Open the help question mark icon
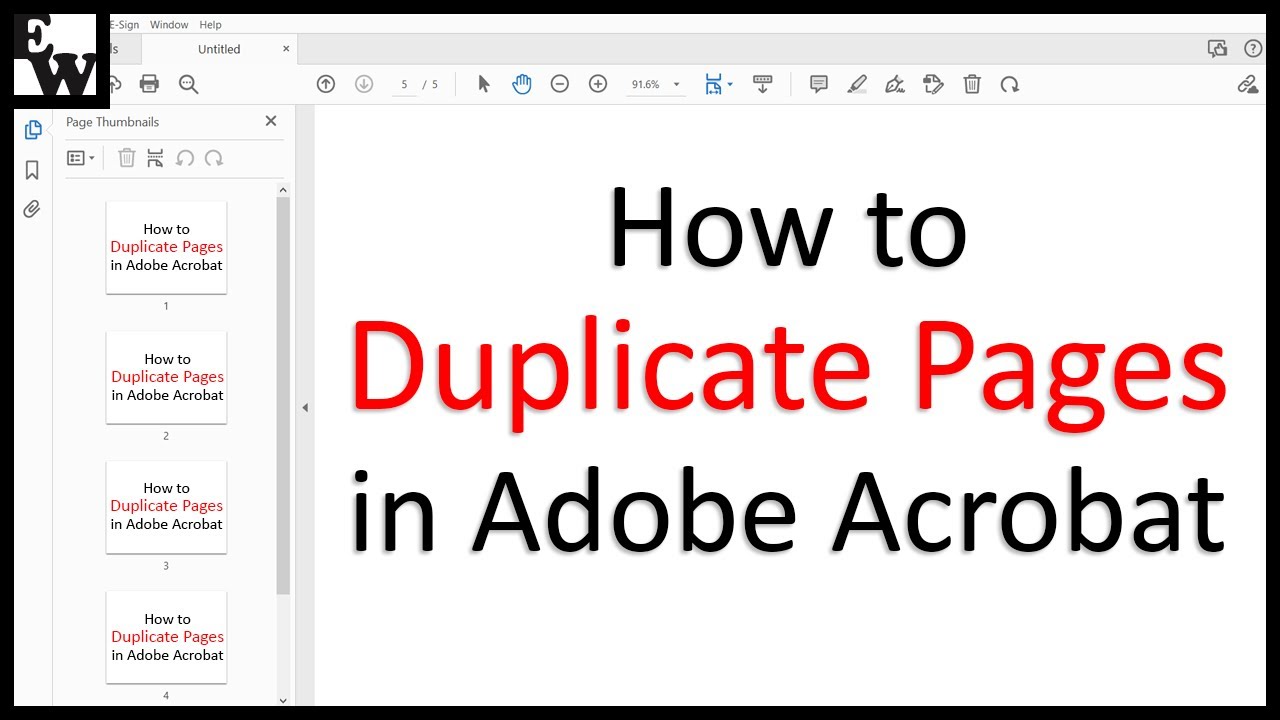The image size is (1280, 720). coord(1253,48)
